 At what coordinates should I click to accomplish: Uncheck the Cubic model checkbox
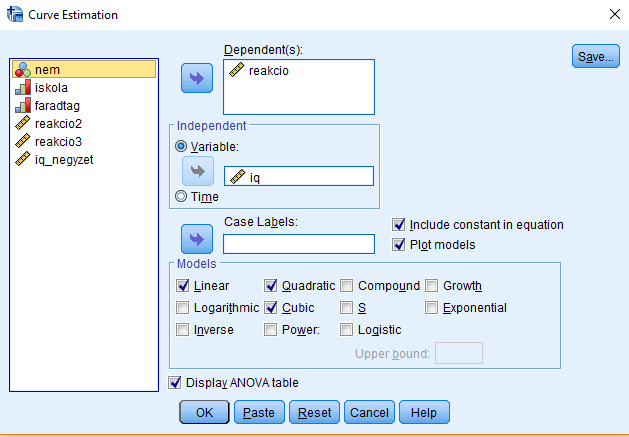click(x=271, y=308)
